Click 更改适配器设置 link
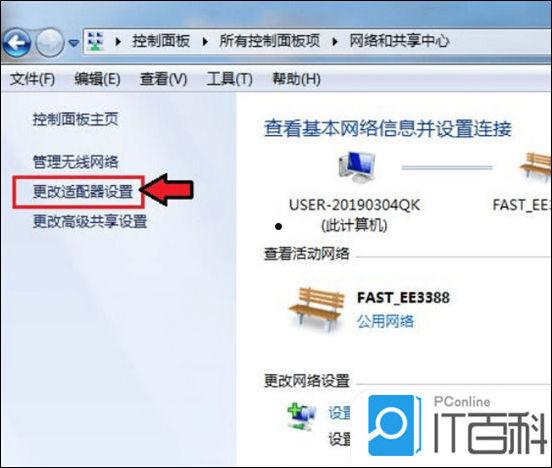This screenshot has height=468, width=552. [x=83, y=192]
